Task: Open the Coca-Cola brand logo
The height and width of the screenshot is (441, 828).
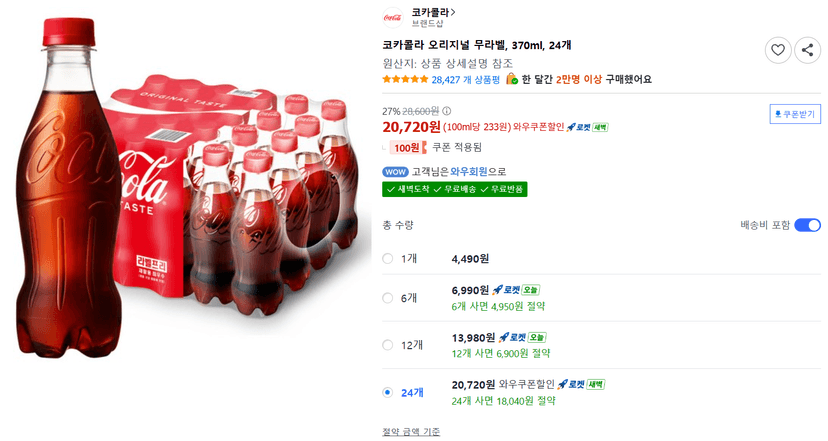Action: coord(393,17)
